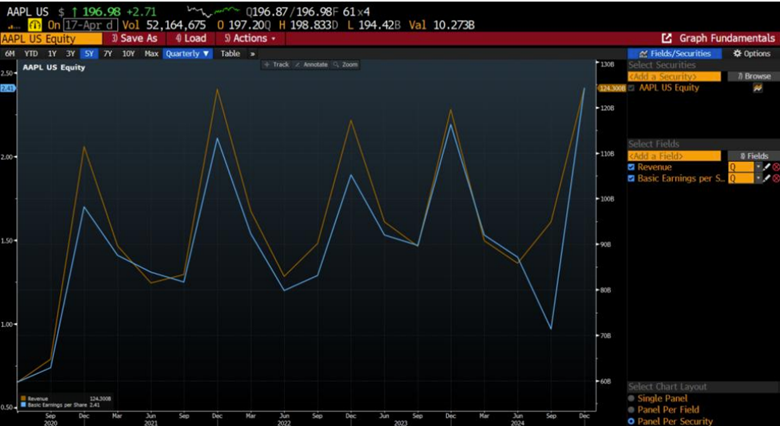This screenshot has width=780, height=426.
Task: Select the 6M time range
Action: tap(9, 54)
